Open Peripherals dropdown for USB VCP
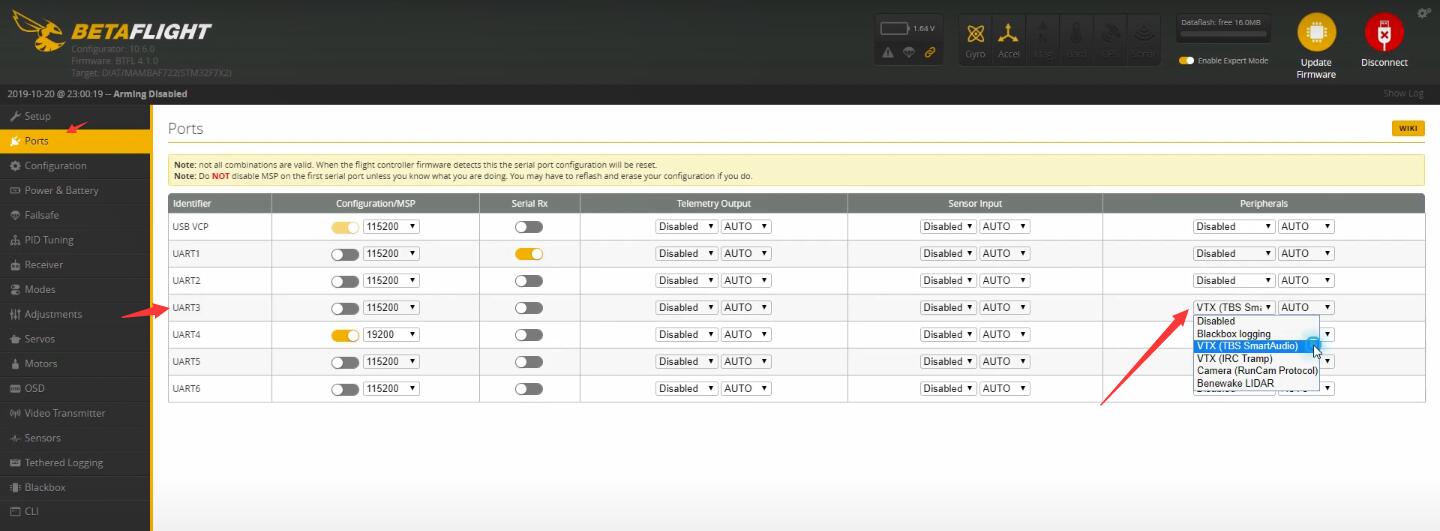This screenshot has width=1440, height=531. (1234, 227)
